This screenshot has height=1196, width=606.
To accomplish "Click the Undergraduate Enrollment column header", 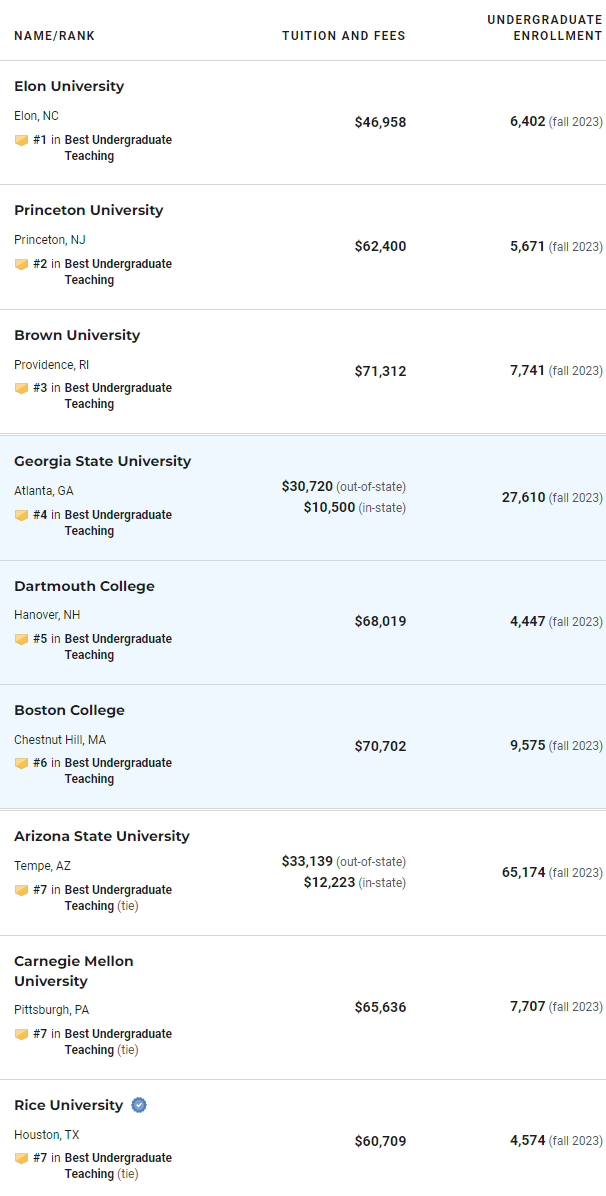I will (x=545, y=27).
